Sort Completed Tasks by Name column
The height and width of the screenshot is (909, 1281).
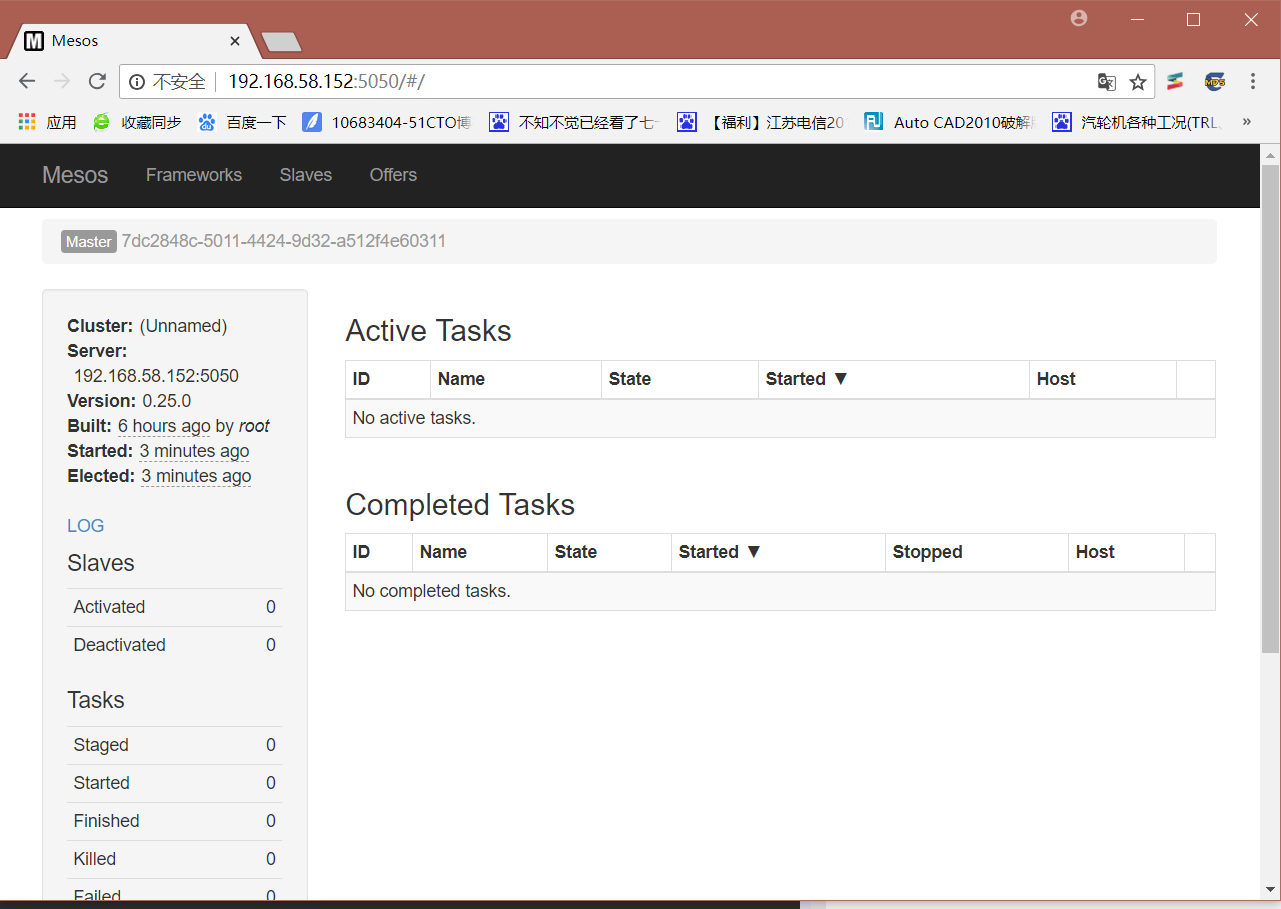480,552
